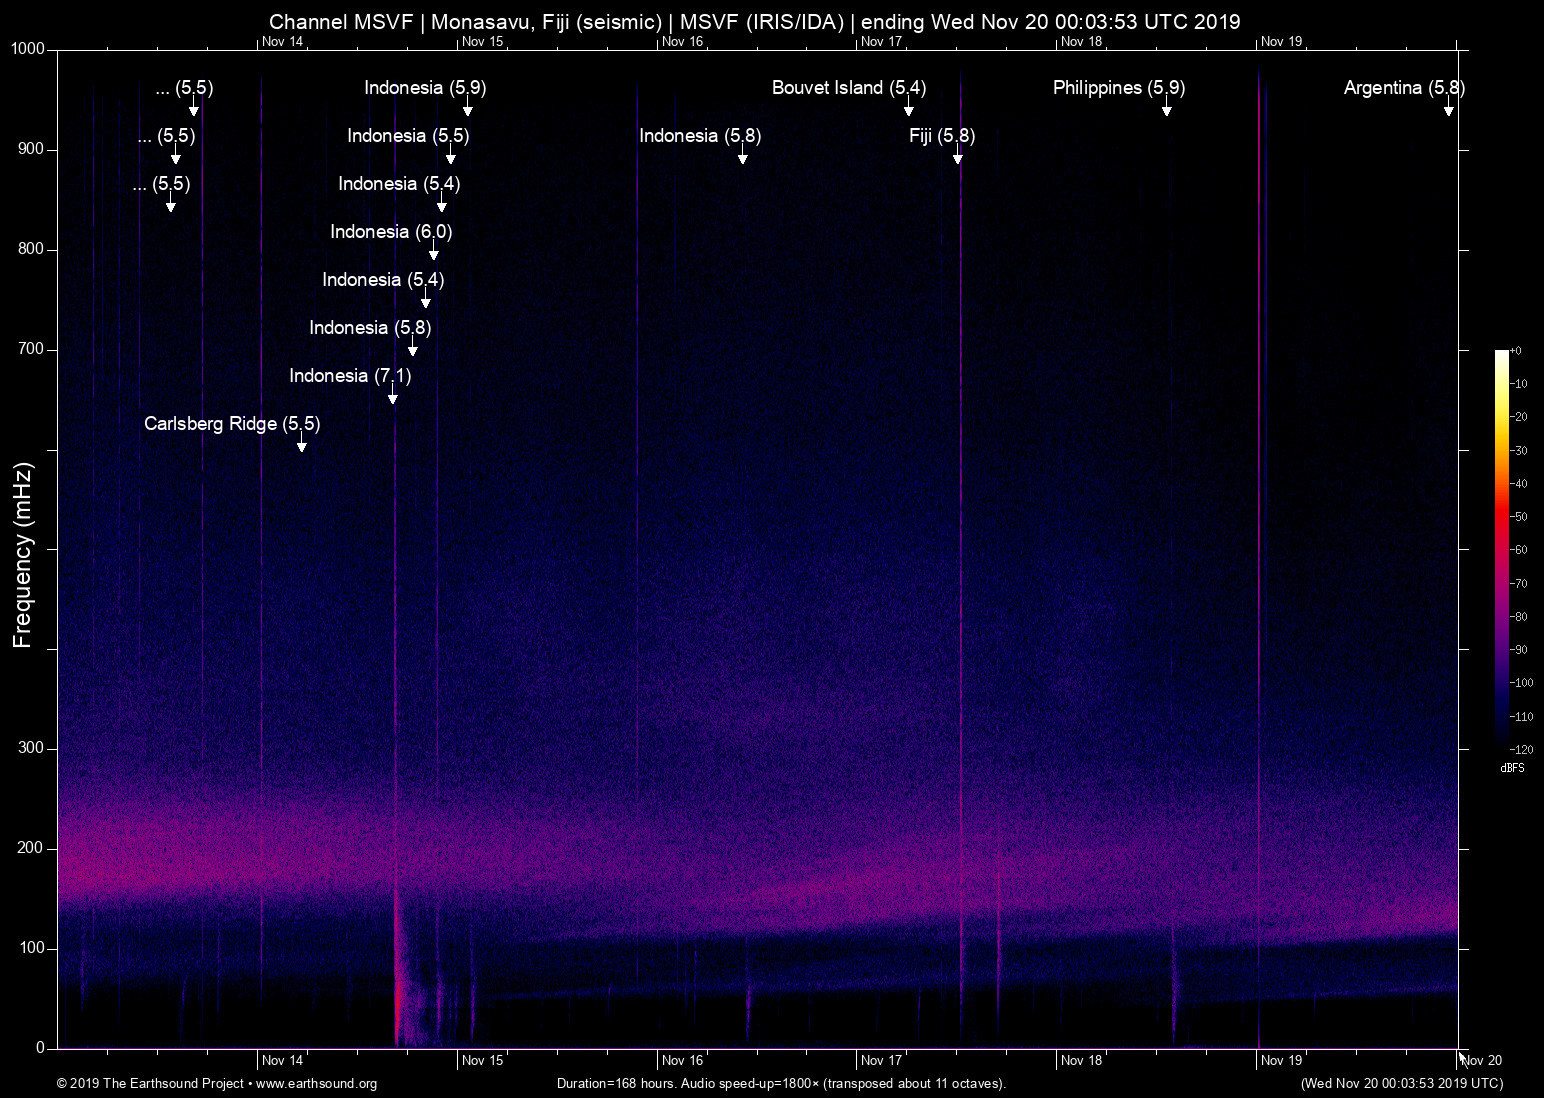
Task: Click the Frequency (mHz) axis title
Action: pyautogui.click(x=23, y=555)
